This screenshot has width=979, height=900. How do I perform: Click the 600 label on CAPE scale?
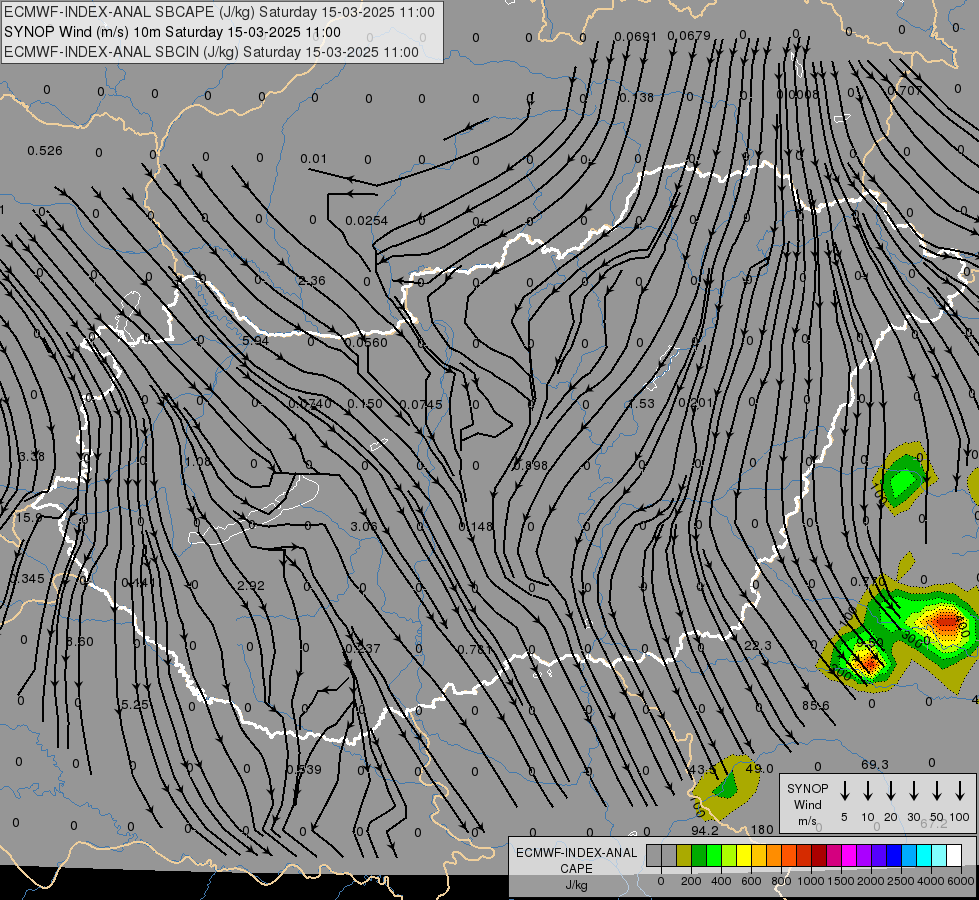(x=751, y=881)
